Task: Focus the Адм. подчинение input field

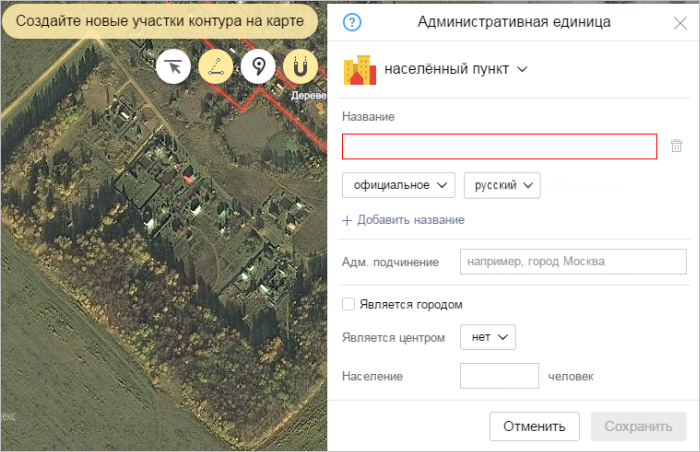Action: 573,262
